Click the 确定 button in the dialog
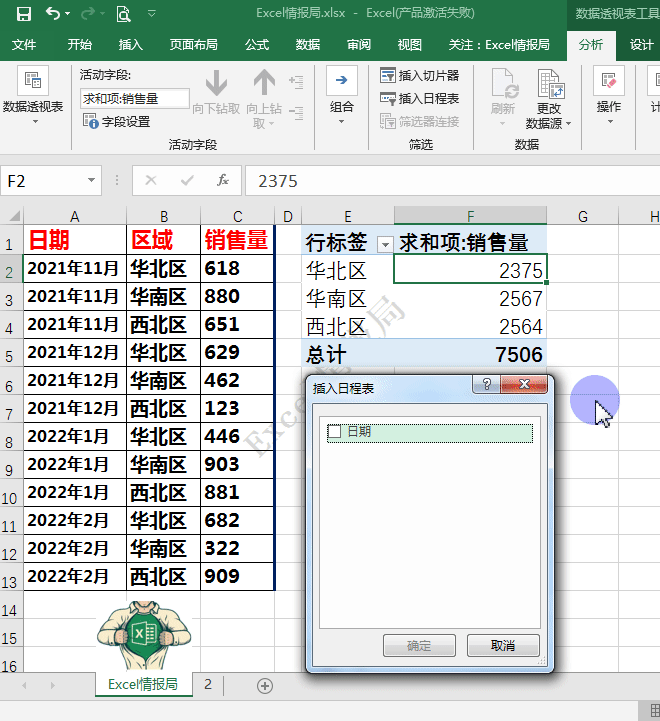The width and height of the screenshot is (660, 721). point(419,646)
